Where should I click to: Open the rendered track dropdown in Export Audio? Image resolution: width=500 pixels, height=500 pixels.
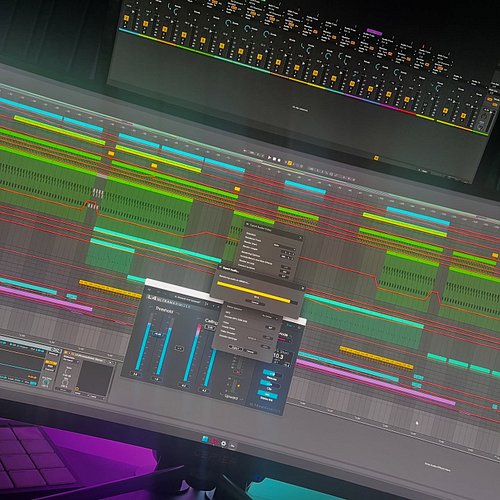point(284,247)
